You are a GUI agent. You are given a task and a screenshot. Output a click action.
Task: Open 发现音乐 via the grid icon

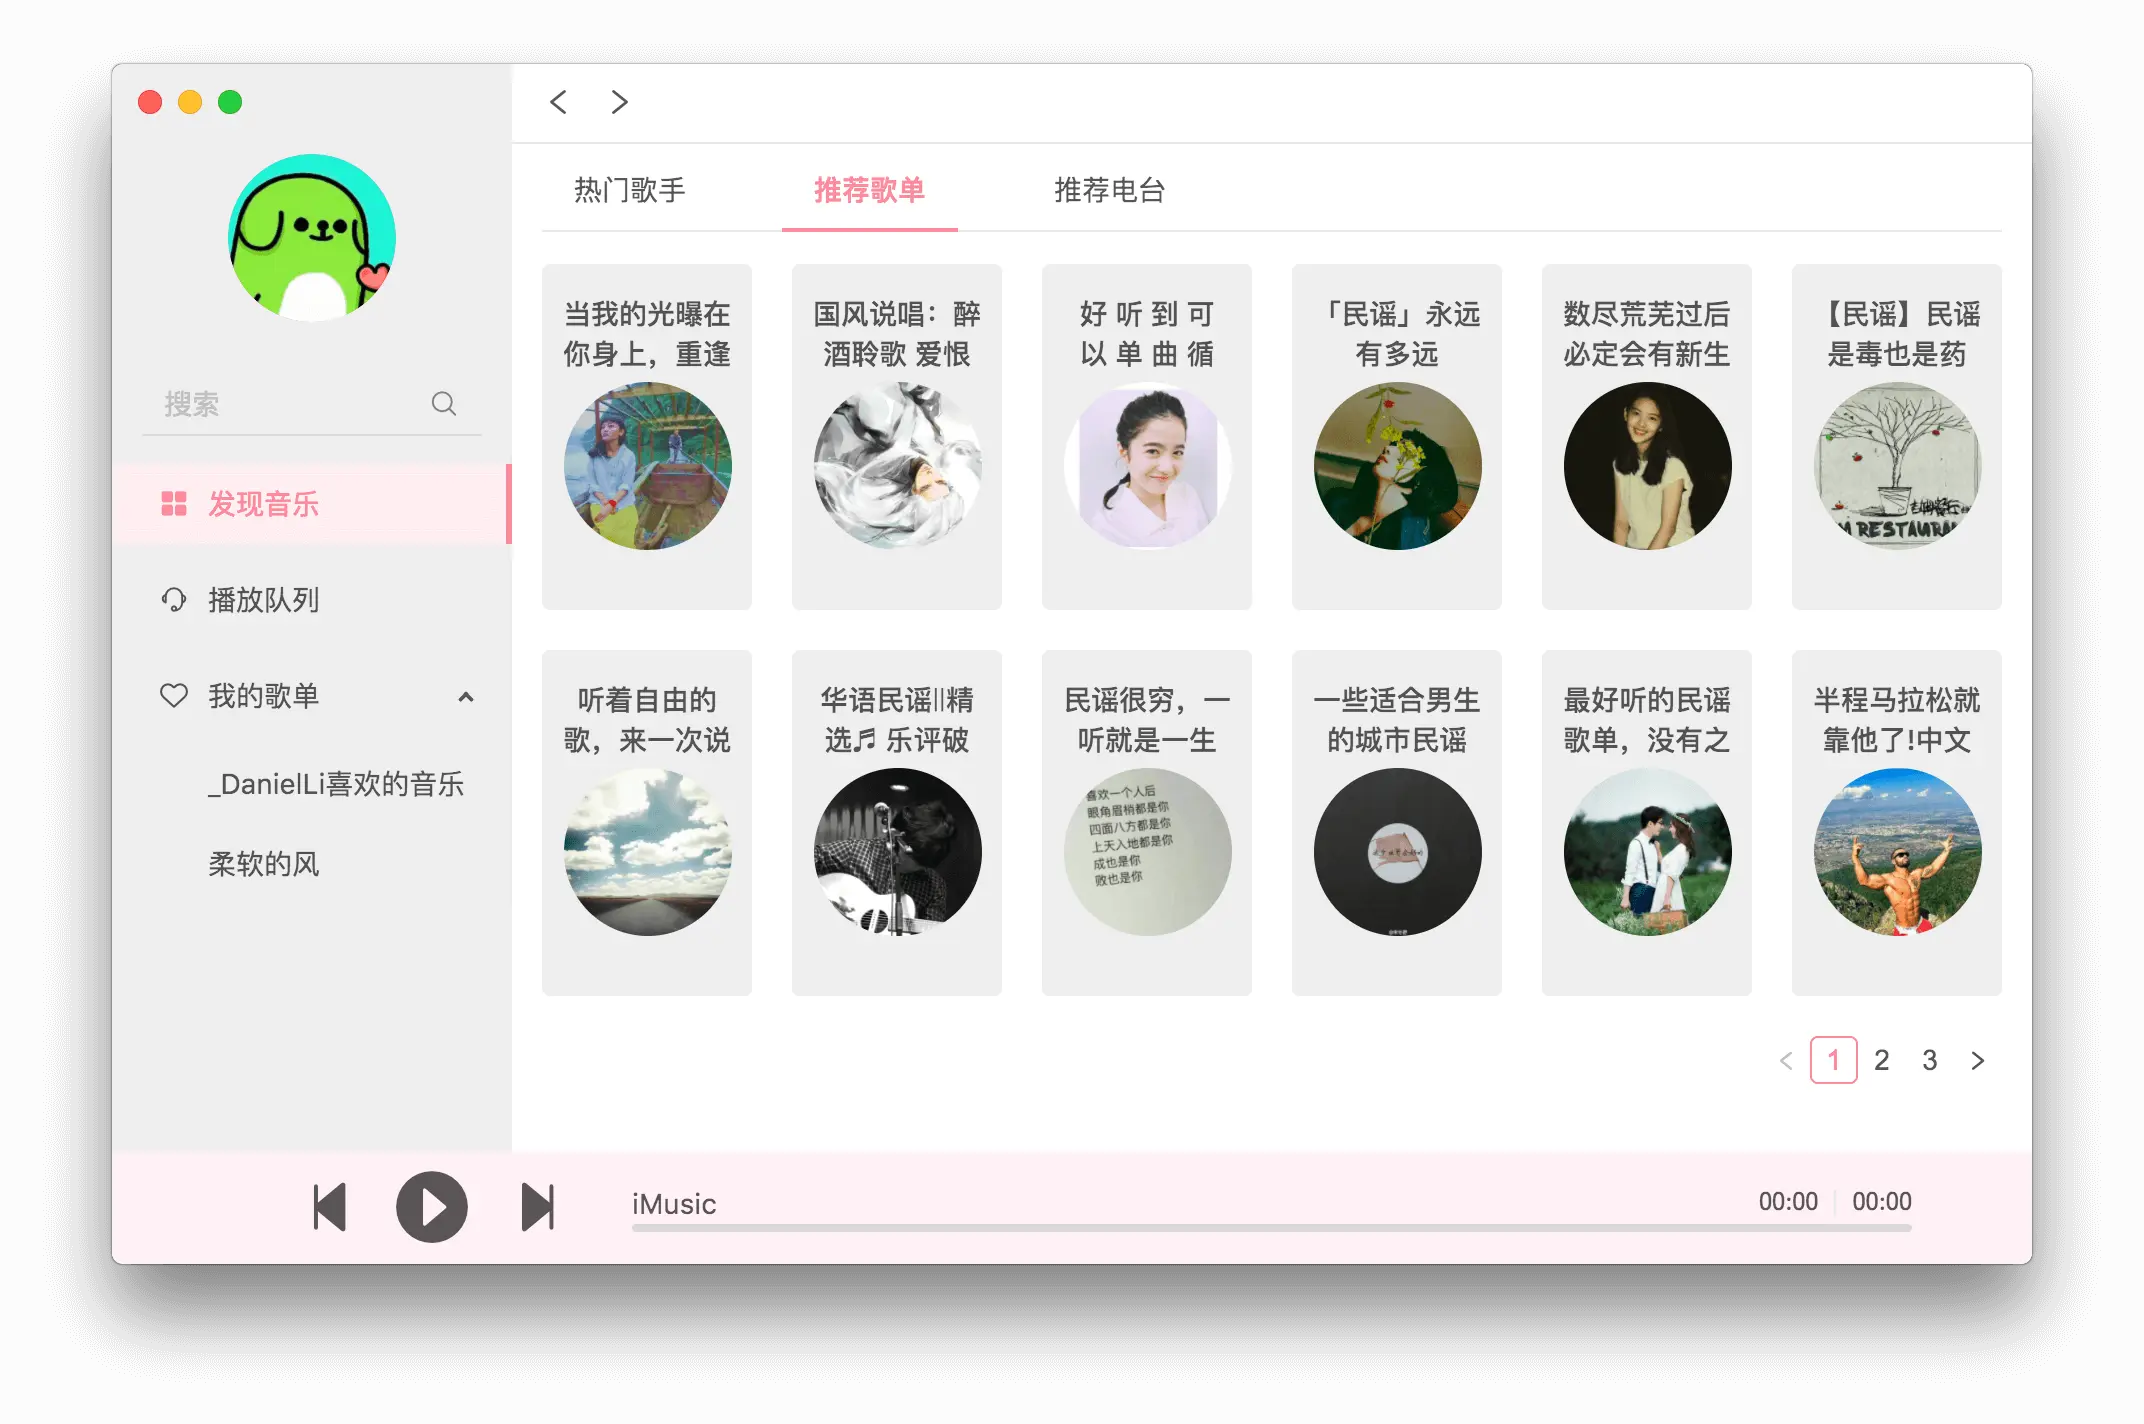point(174,504)
